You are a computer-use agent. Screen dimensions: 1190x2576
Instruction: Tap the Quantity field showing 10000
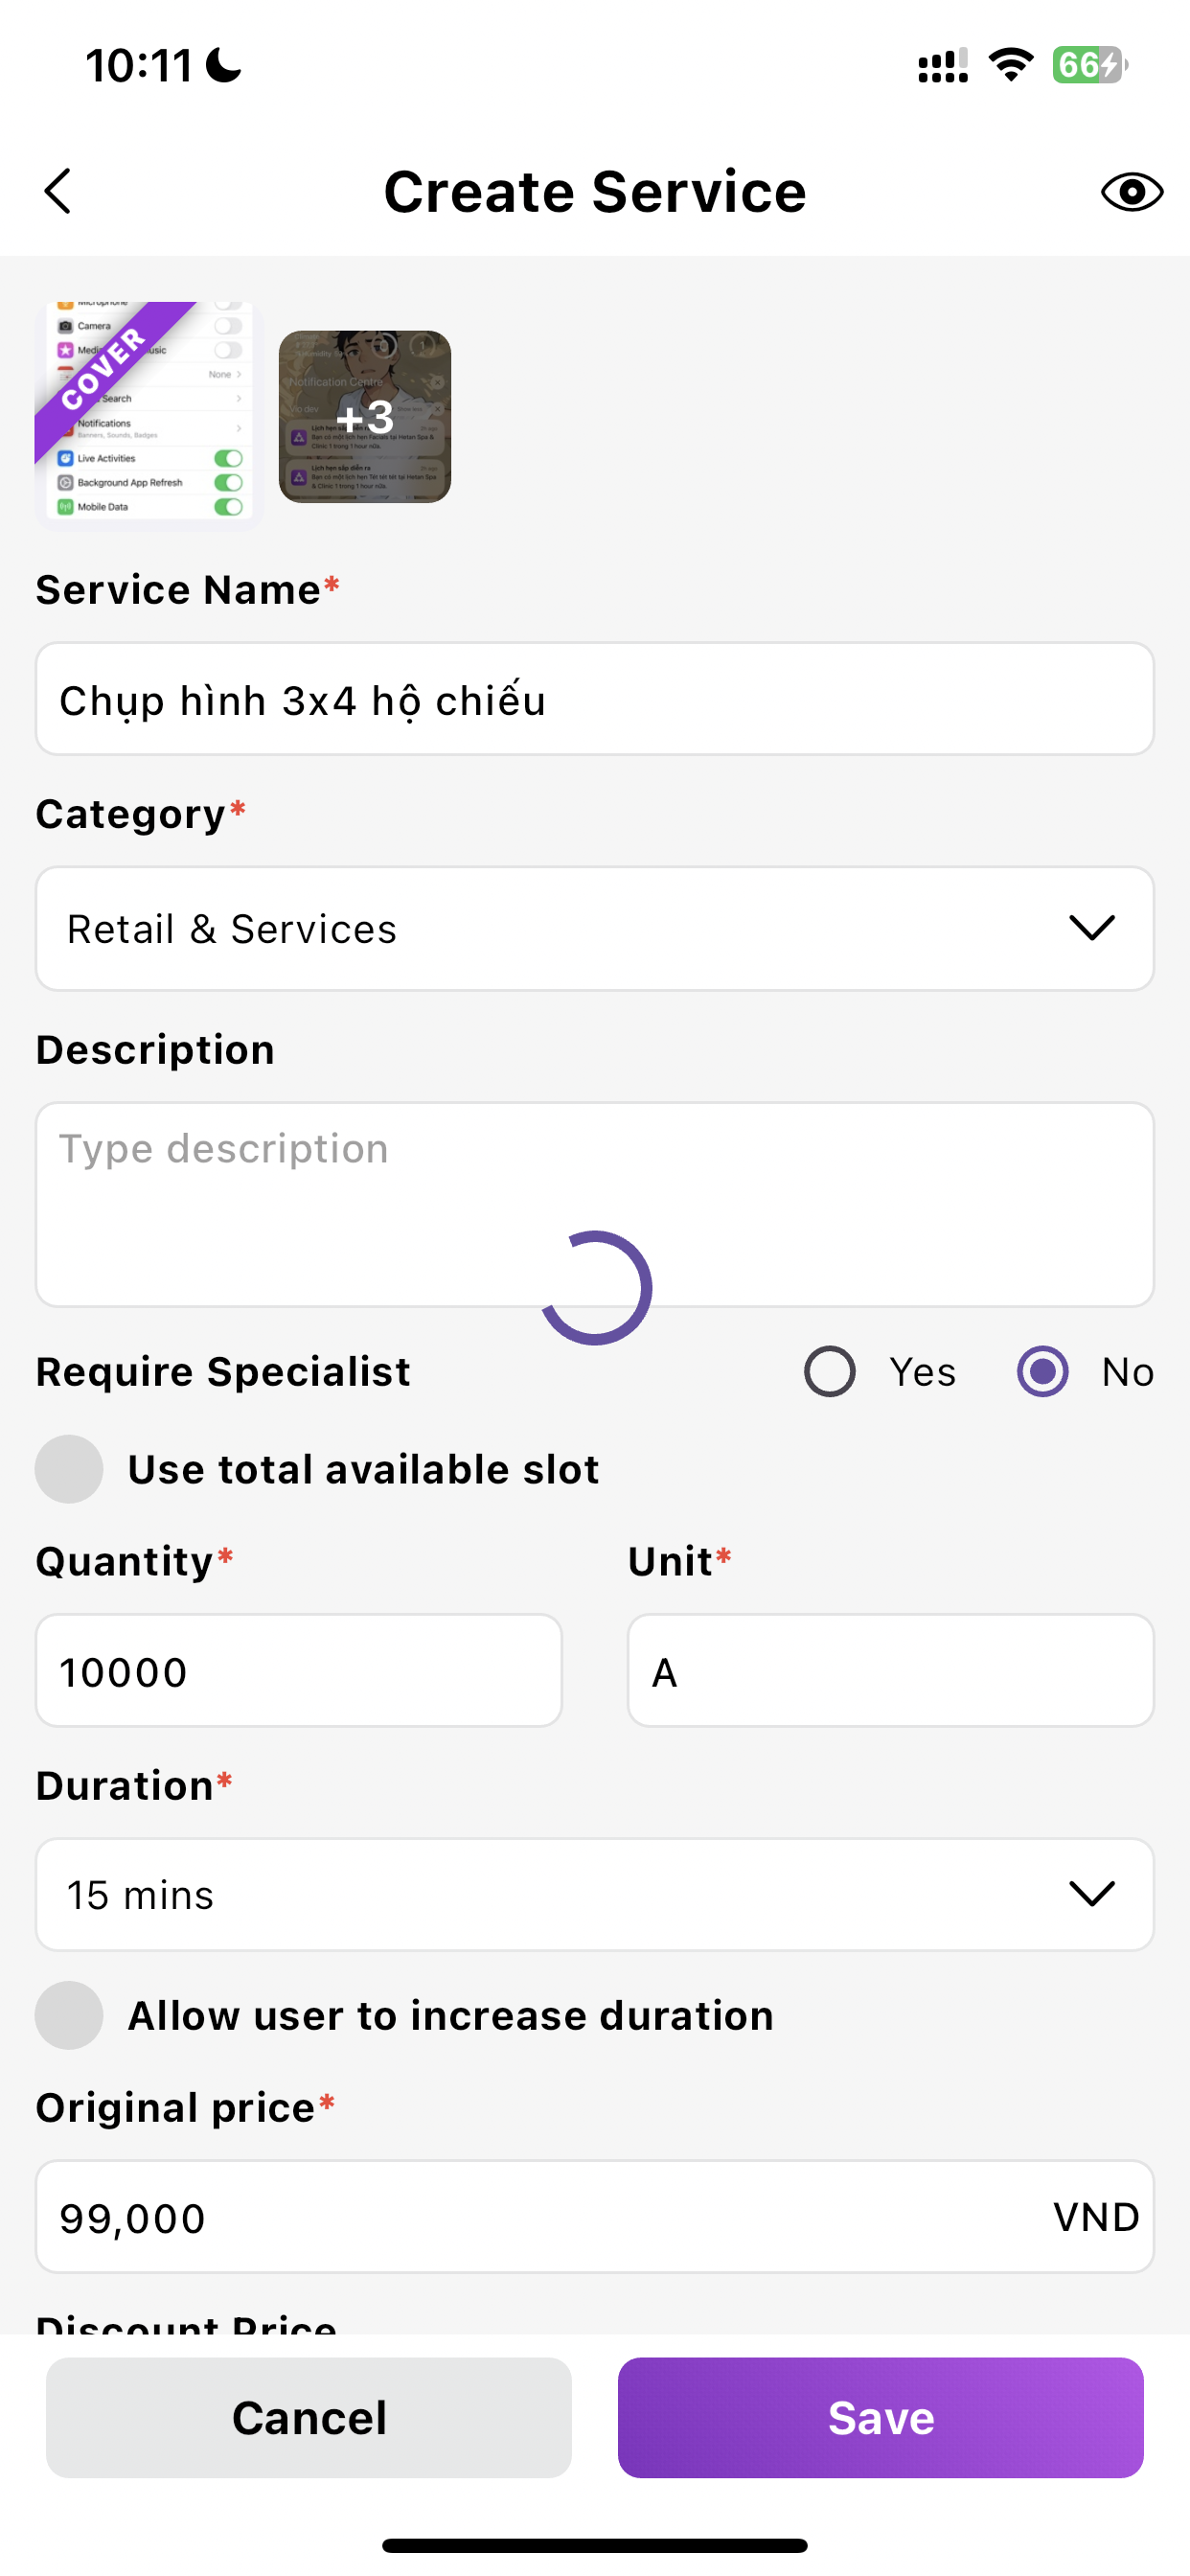[x=298, y=1670]
